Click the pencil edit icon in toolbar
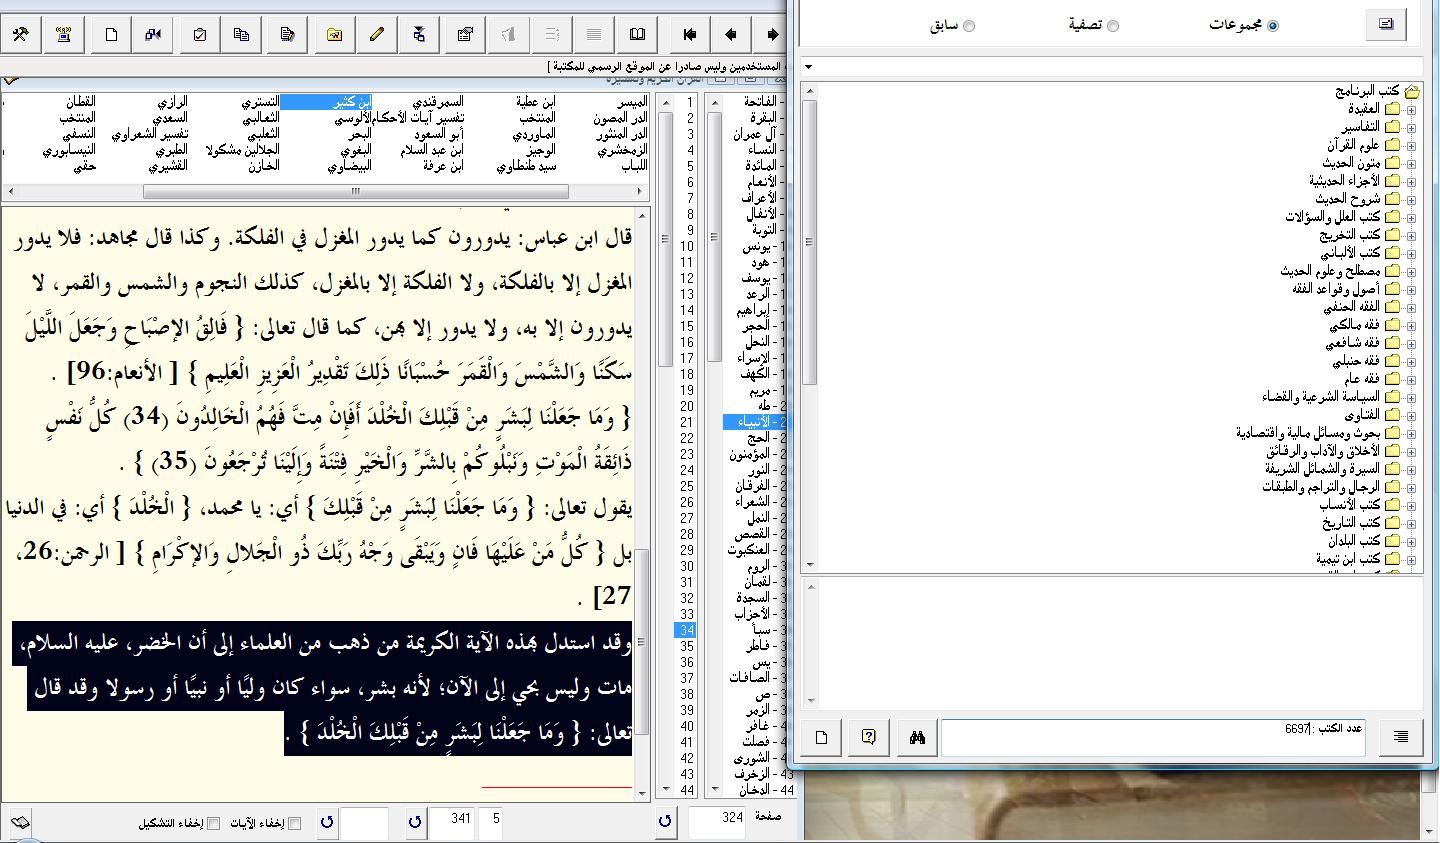Image resolution: width=1440 pixels, height=843 pixels. [x=377, y=34]
